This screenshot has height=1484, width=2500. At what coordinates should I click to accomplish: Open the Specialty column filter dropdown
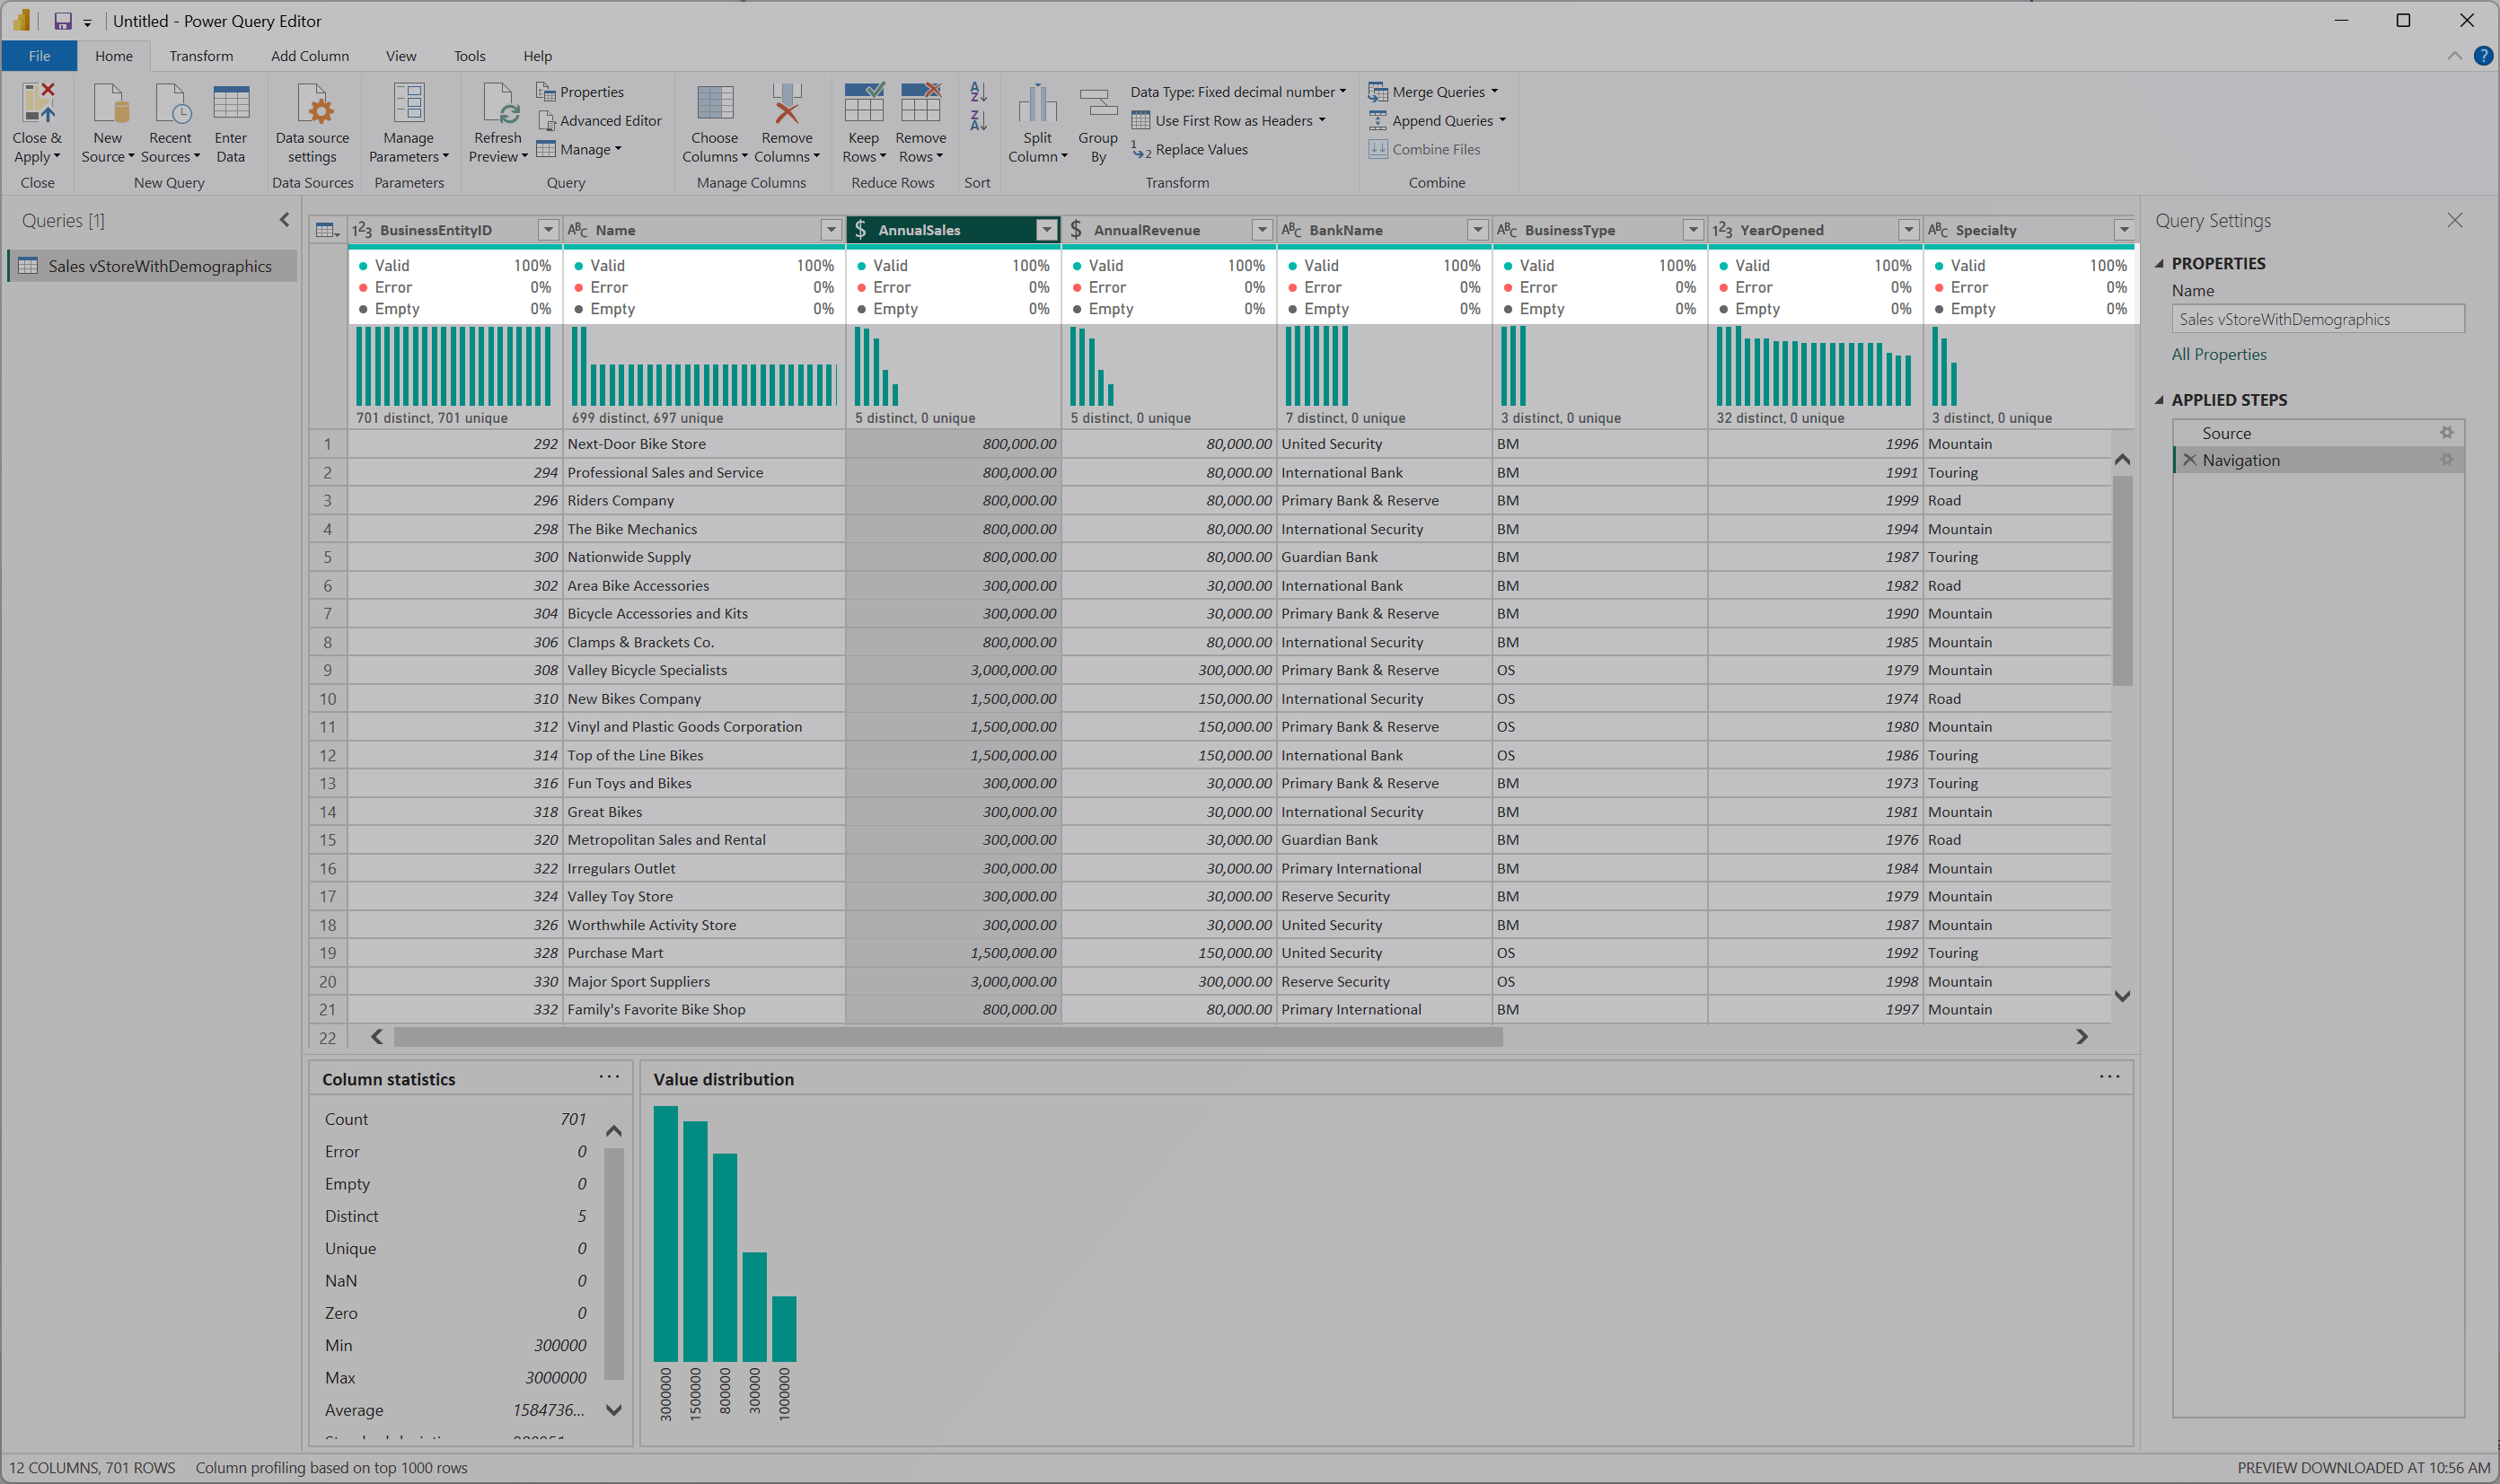point(2124,229)
